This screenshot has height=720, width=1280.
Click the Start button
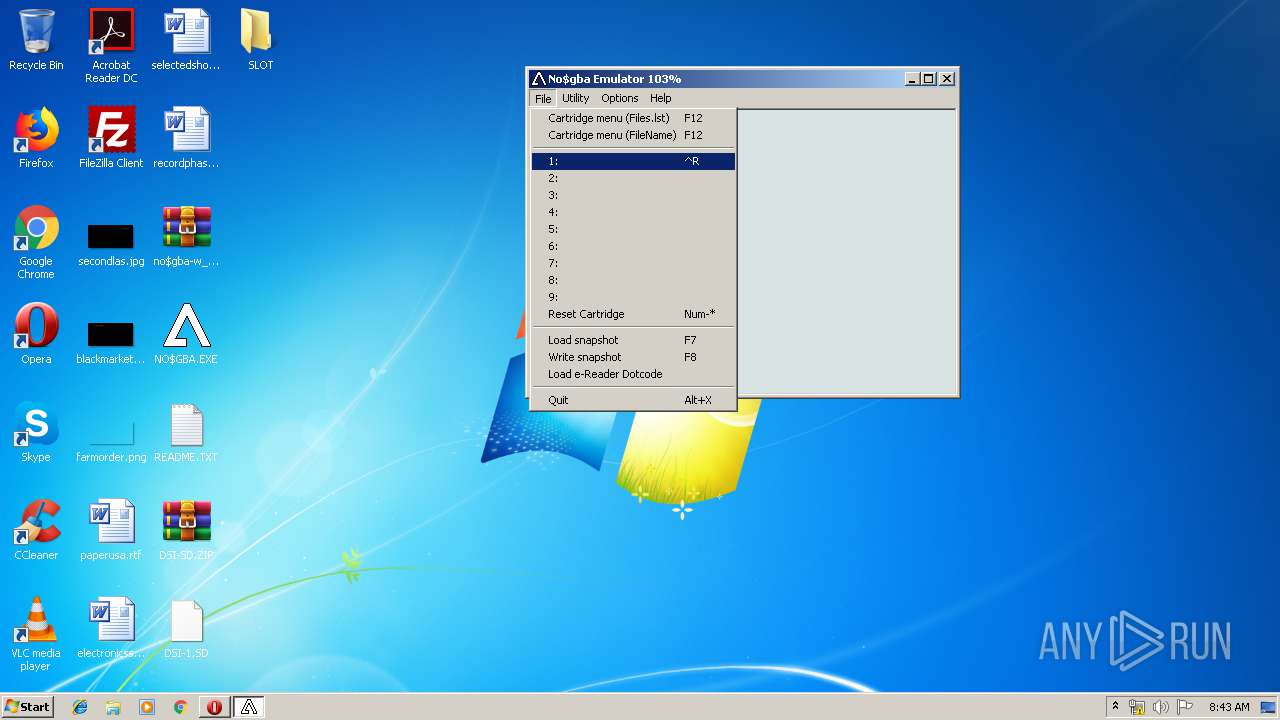tap(28, 707)
